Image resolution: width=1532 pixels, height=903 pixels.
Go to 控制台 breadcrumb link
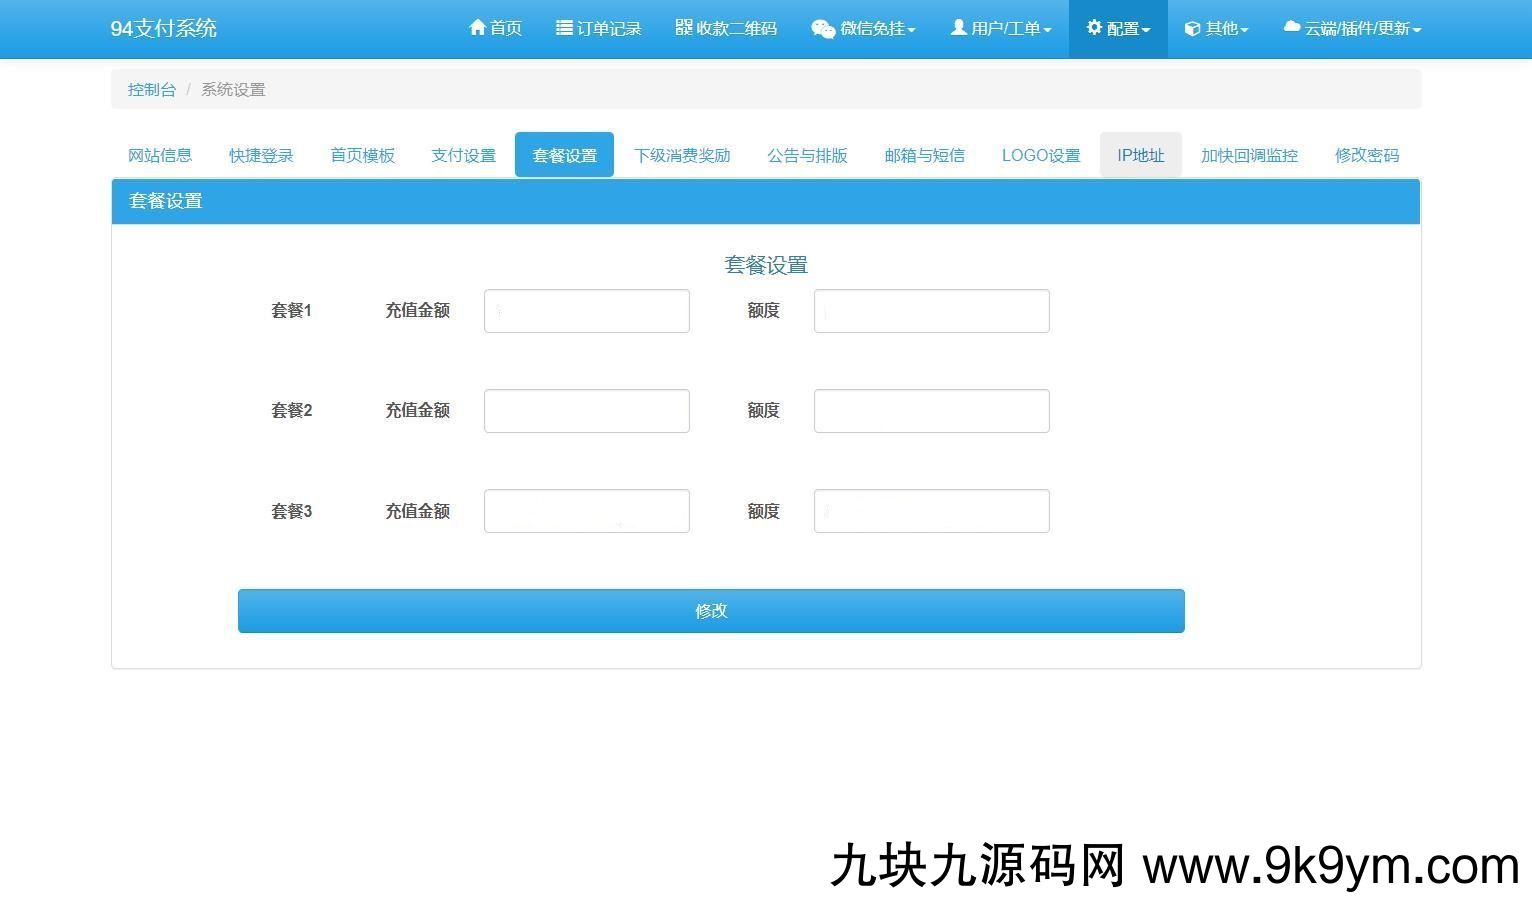pos(151,89)
